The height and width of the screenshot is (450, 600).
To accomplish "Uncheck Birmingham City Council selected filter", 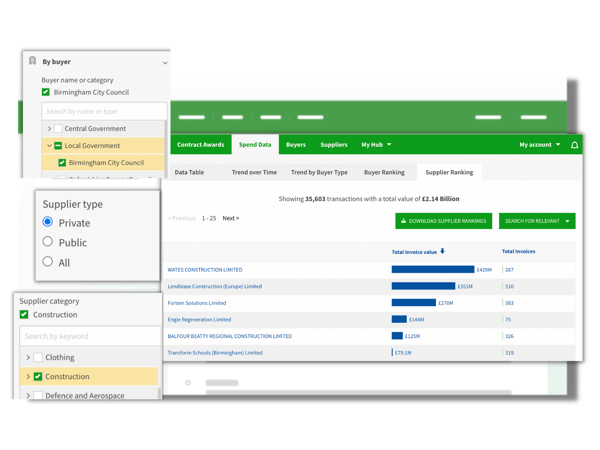I will click(46, 92).
